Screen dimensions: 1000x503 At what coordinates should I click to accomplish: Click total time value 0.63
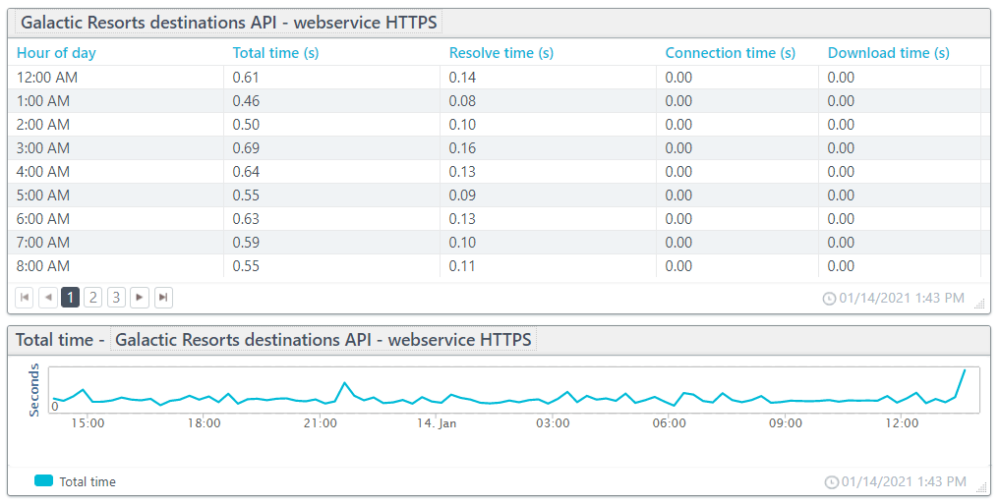click(x=246, y=219)
